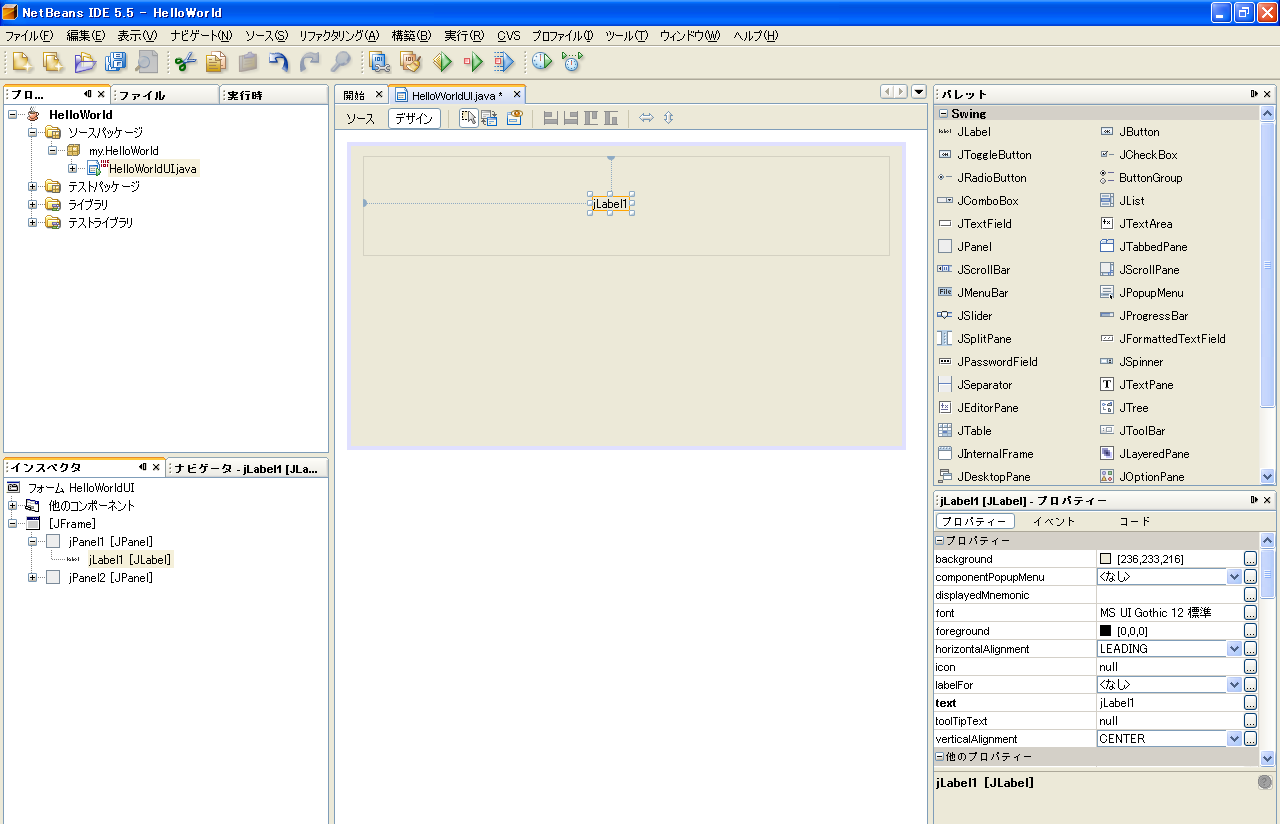
Task: Open the リファクタリング menu
Action: (338, 36)
